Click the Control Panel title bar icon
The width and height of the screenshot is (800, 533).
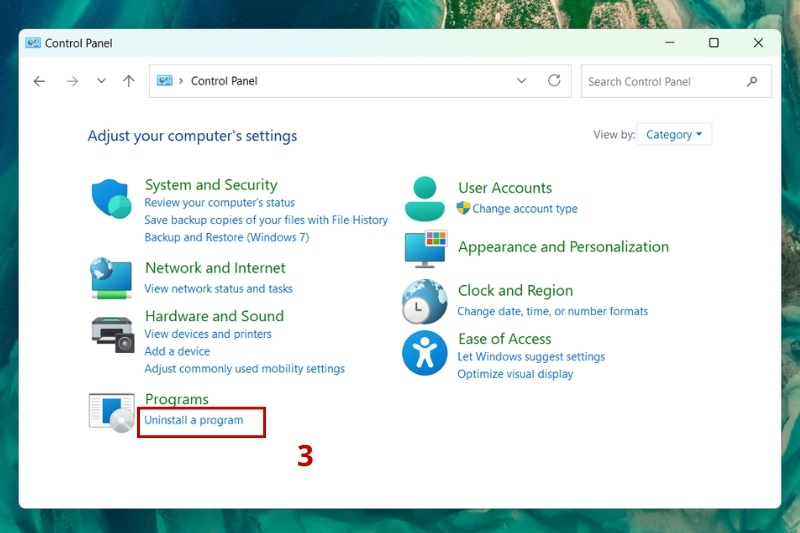33,43
